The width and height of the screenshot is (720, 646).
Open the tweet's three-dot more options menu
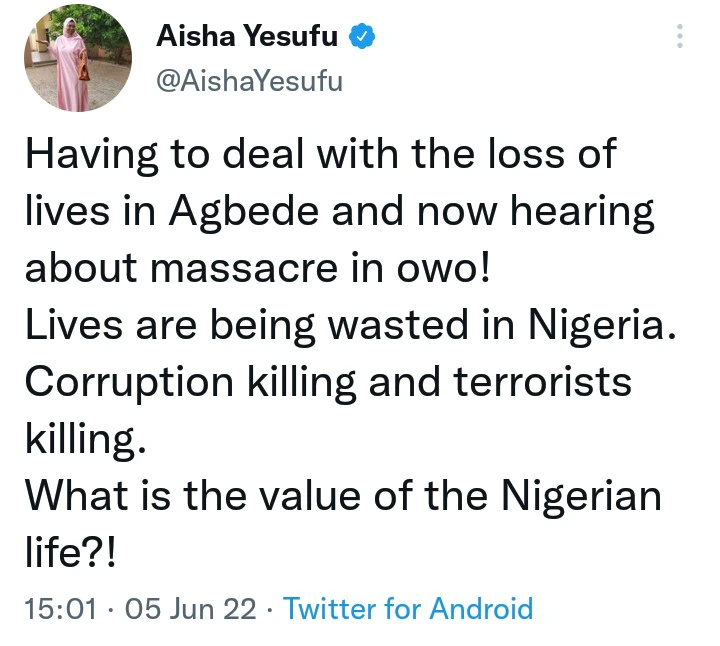click(680, 38)
